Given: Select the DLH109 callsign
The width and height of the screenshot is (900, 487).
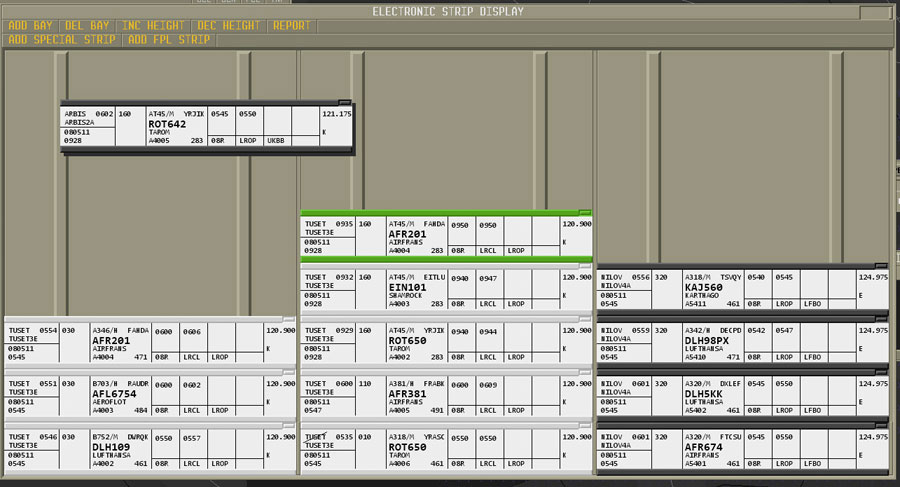Looking at the screenshot, I should [111, 447].
